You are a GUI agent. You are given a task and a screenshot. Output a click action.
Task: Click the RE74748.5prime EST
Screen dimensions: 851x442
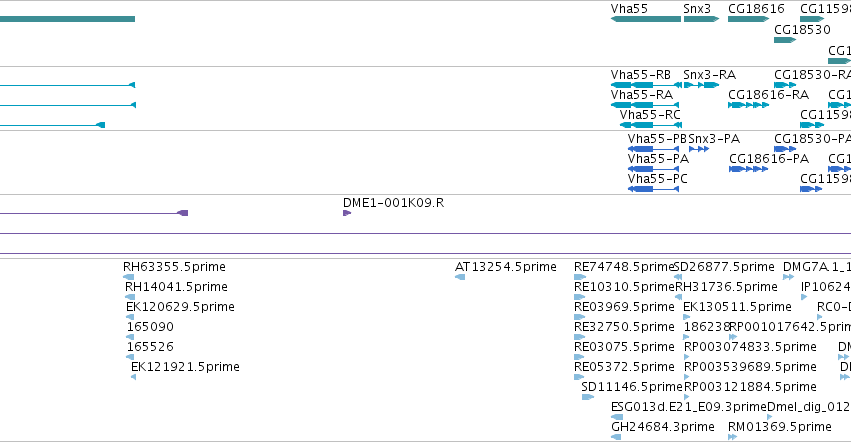pyautogui.click(x=580, y=277)
